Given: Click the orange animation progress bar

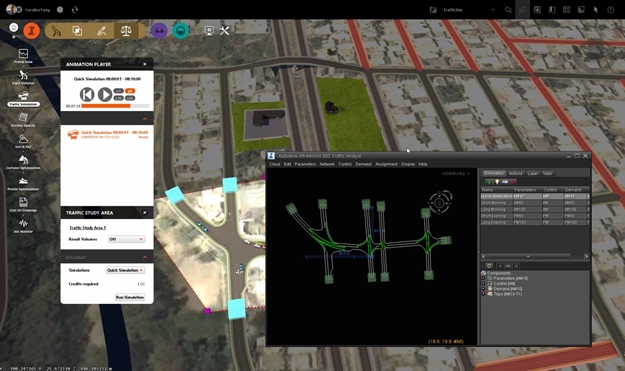Looking at the screenshot, I should pos(106,106).
